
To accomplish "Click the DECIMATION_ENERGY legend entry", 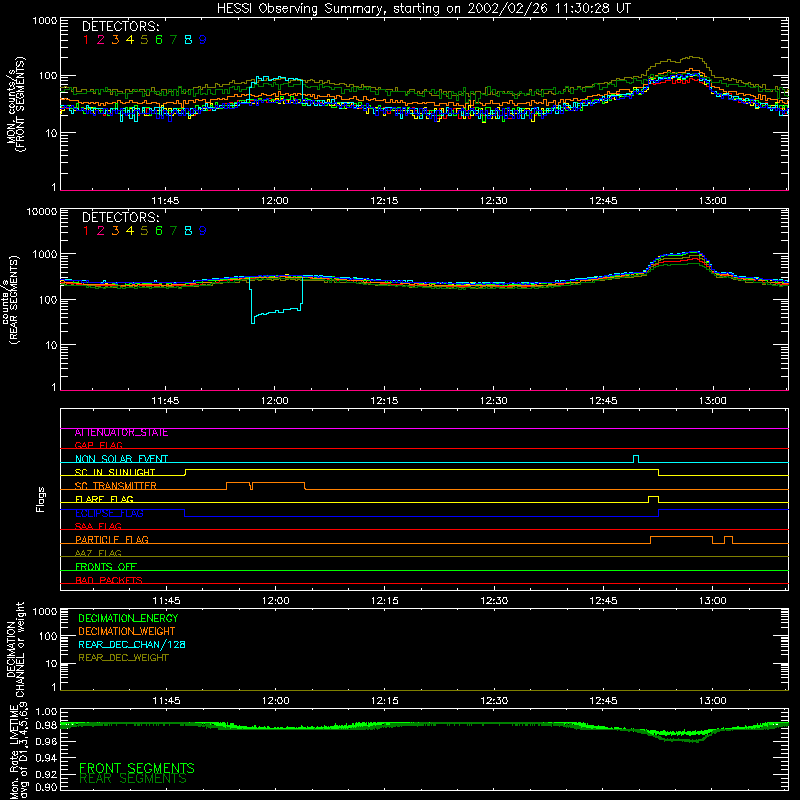I will tap(128, 618).
